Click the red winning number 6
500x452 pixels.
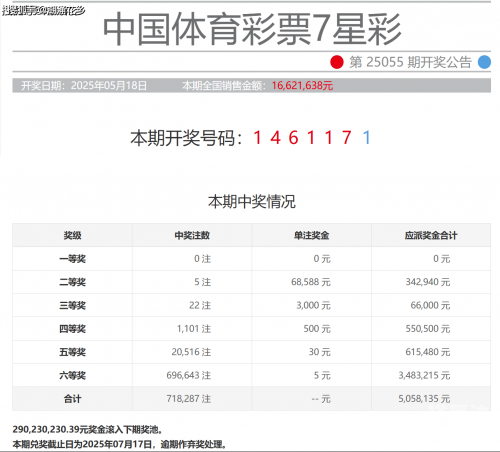293,138
